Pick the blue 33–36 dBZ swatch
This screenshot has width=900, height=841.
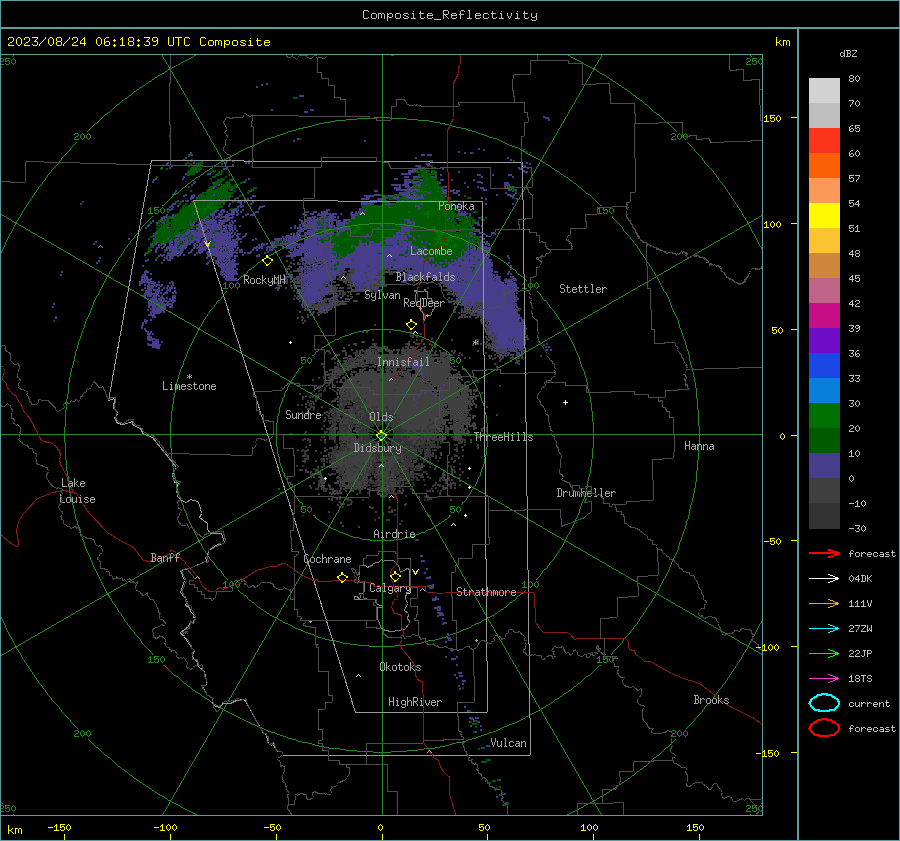click(x=824, y=366)
